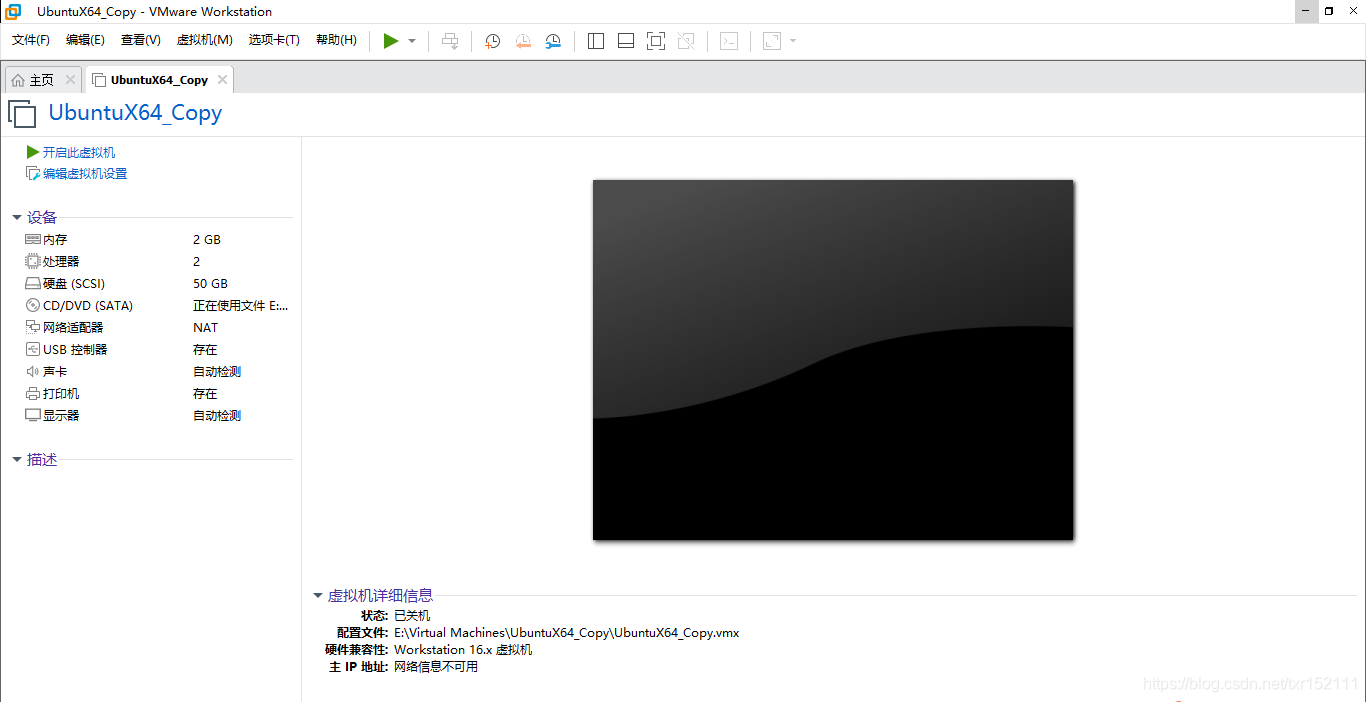
Task: Click the VM icon beside the UbuntuX64_Copy heading
Action: pyautogui.click(x=22, y=114)
